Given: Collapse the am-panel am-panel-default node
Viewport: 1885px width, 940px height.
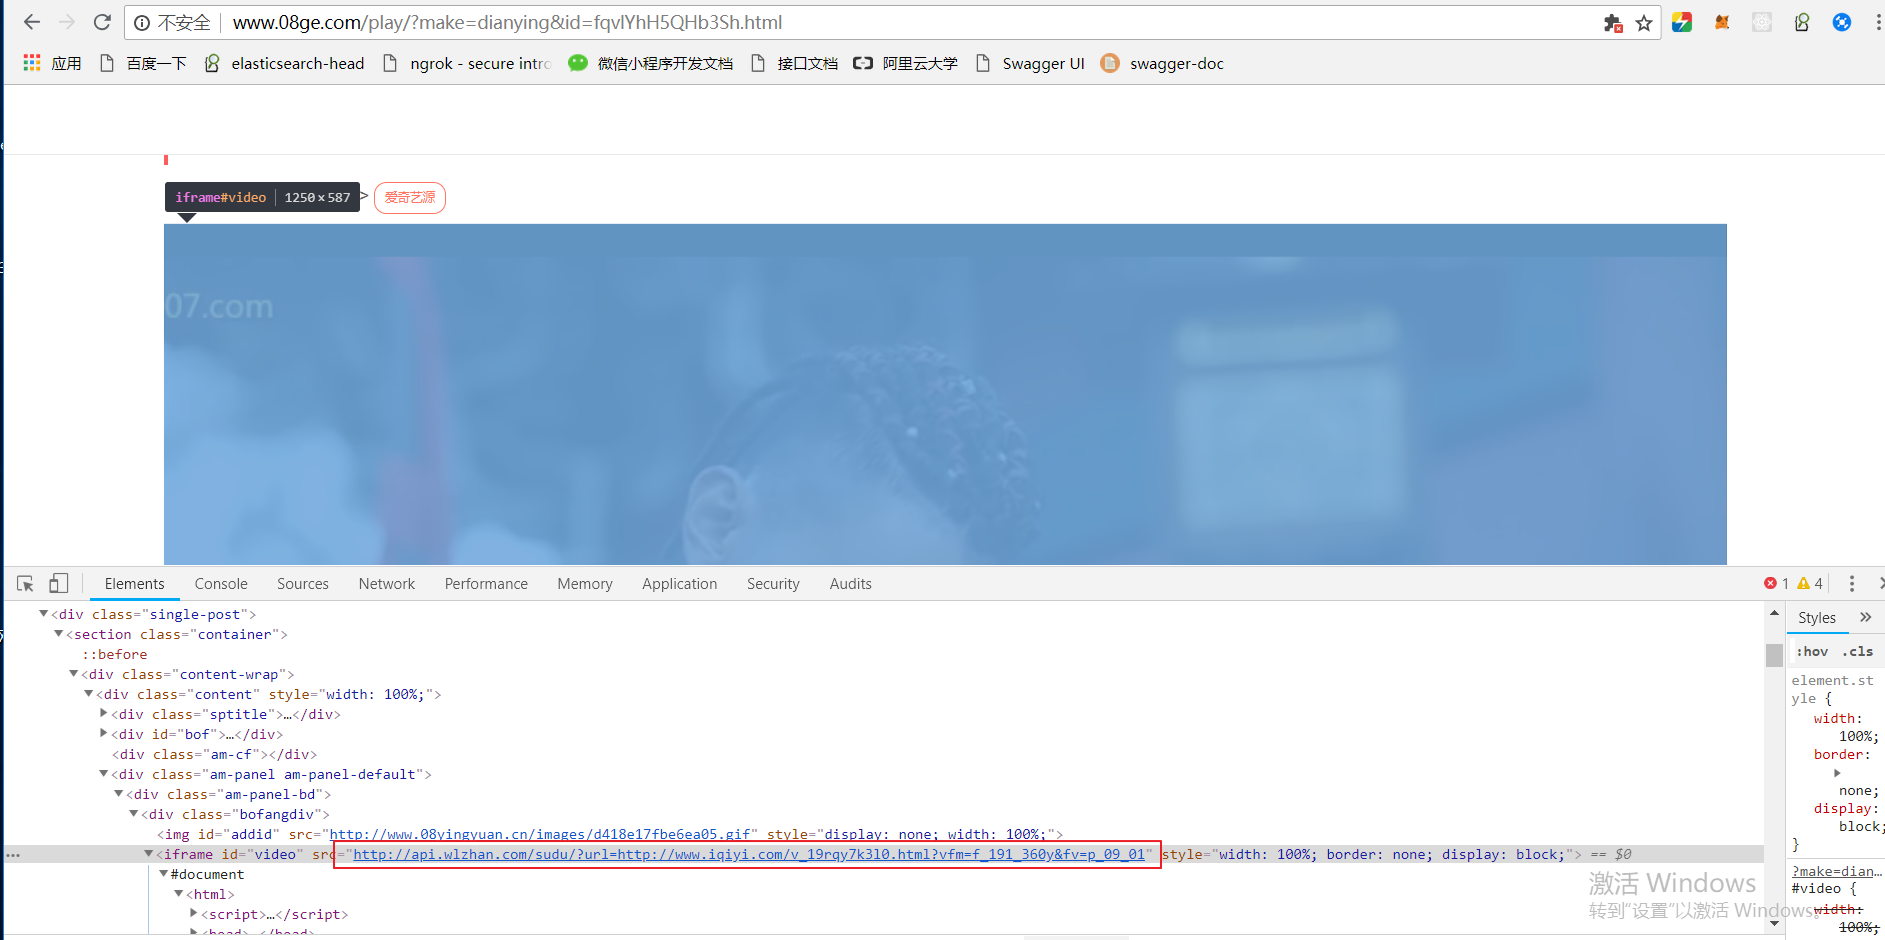Looking at the screenshot, I should 104,774.
